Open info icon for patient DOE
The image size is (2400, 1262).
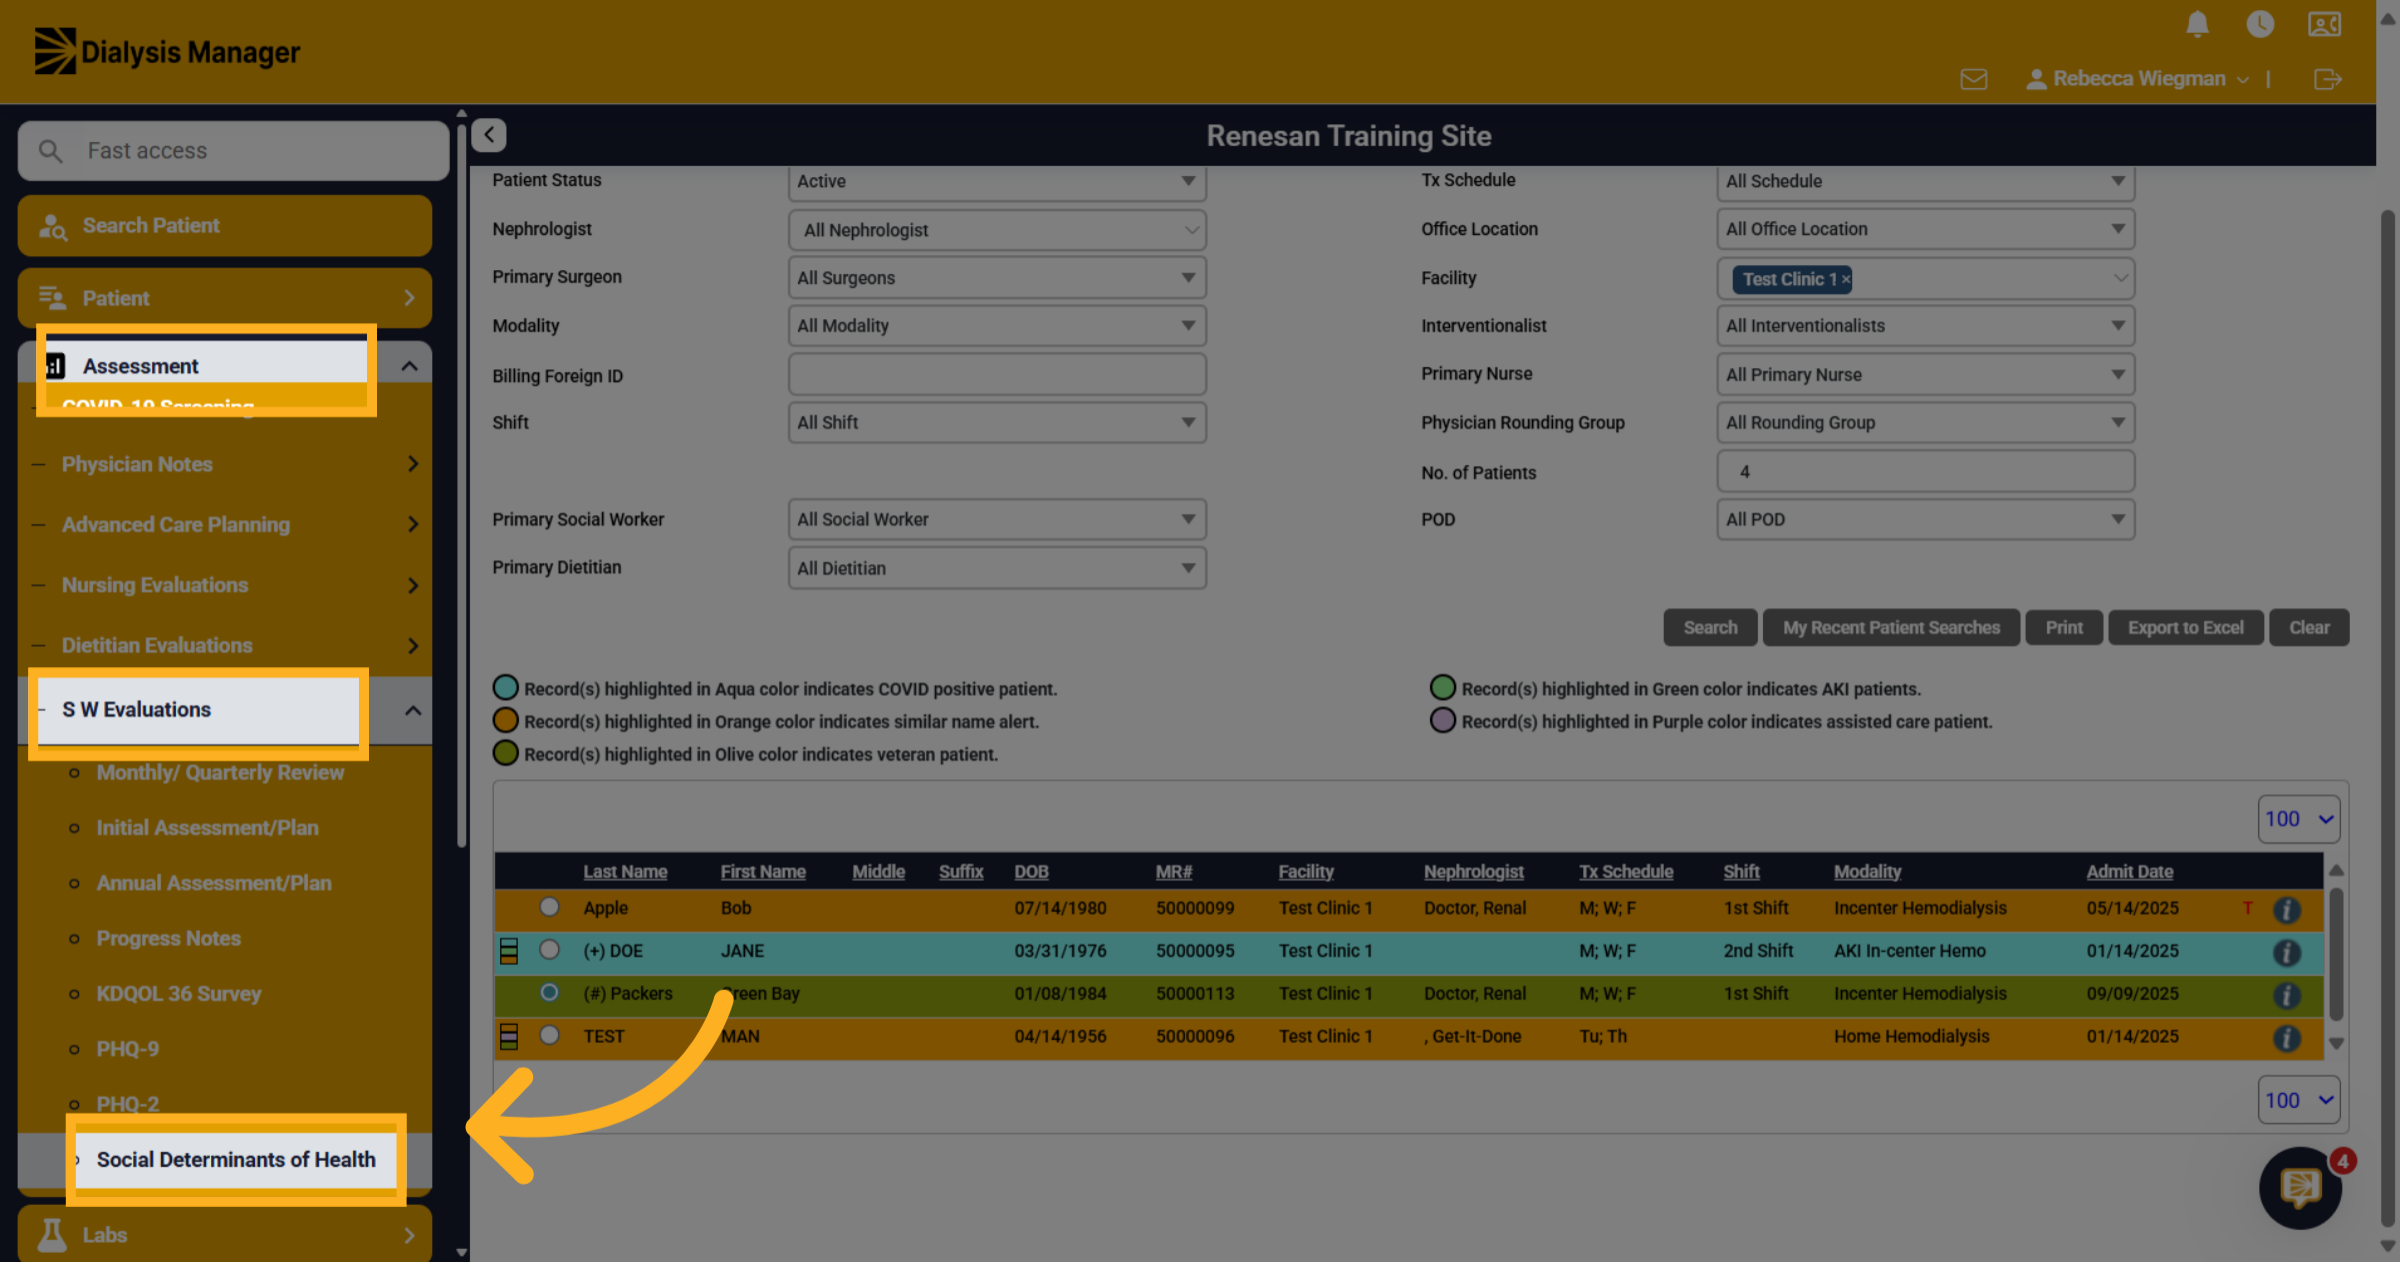pos(2286,953)
